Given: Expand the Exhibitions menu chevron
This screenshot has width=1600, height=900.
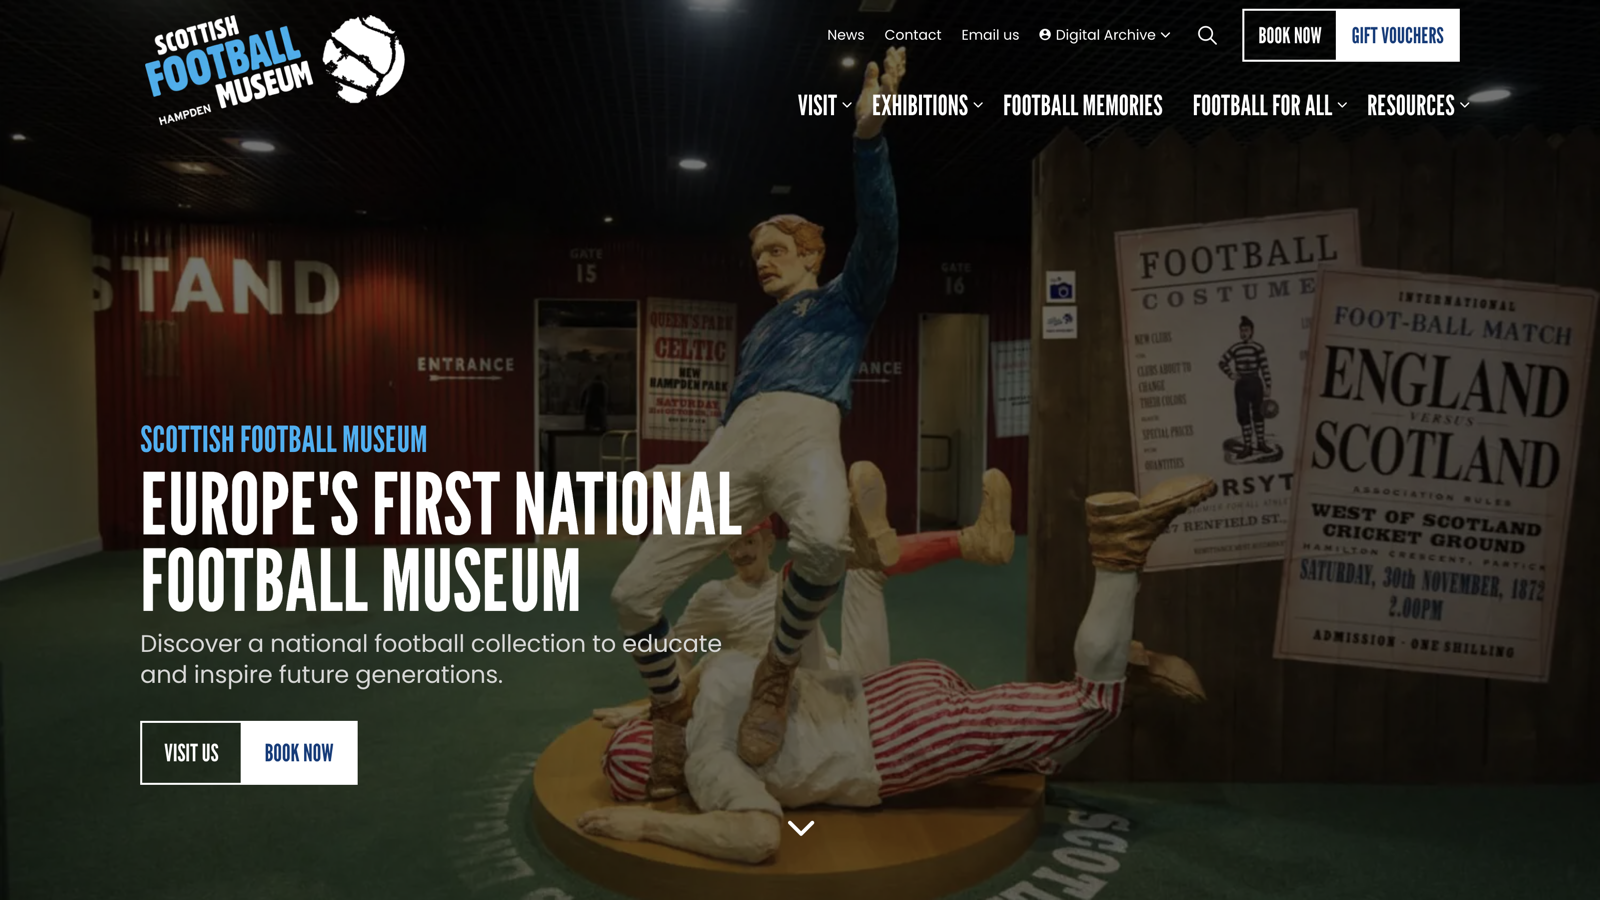Looking at the screenshot, I should [978, 105].
